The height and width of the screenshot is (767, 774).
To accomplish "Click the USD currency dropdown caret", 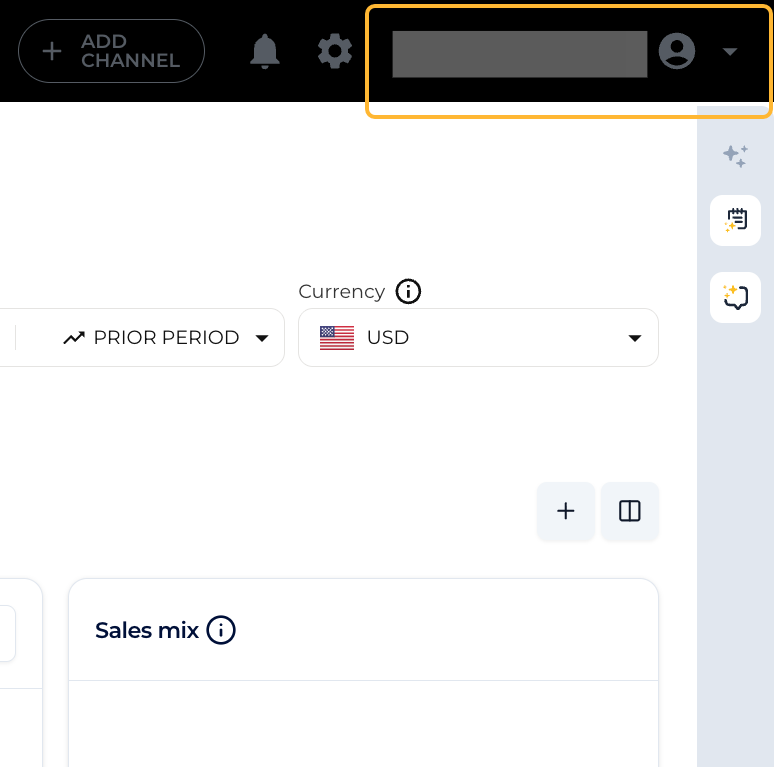I will 635,338.
